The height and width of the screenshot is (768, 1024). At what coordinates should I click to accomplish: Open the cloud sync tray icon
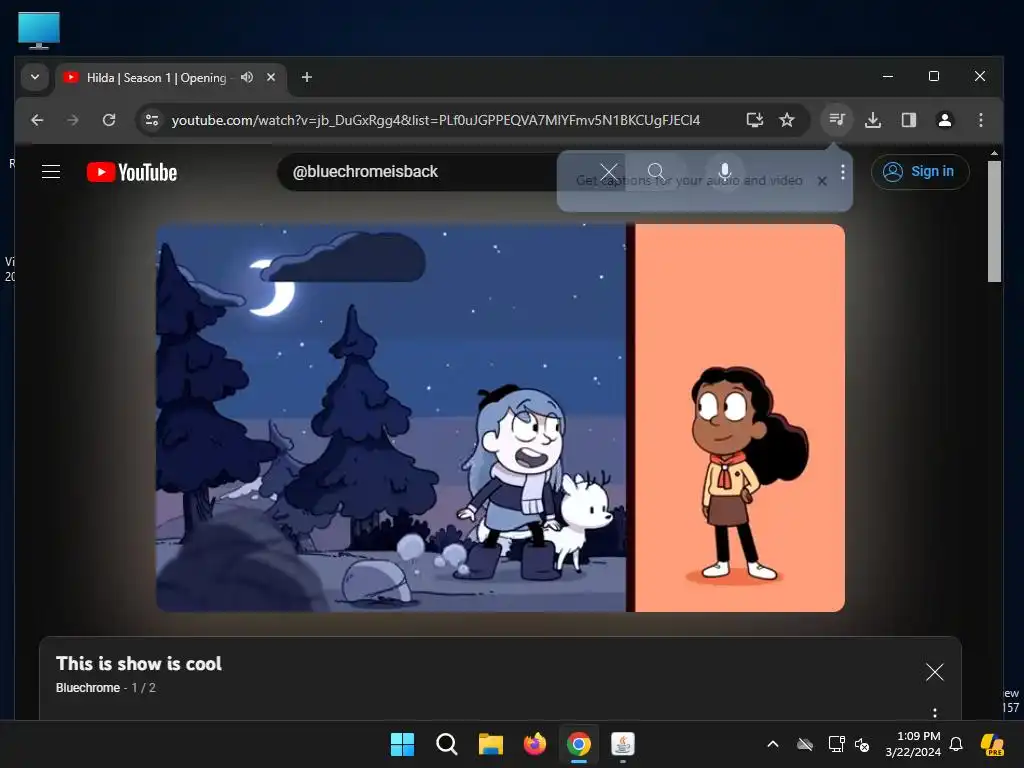[x=805, y=744]
